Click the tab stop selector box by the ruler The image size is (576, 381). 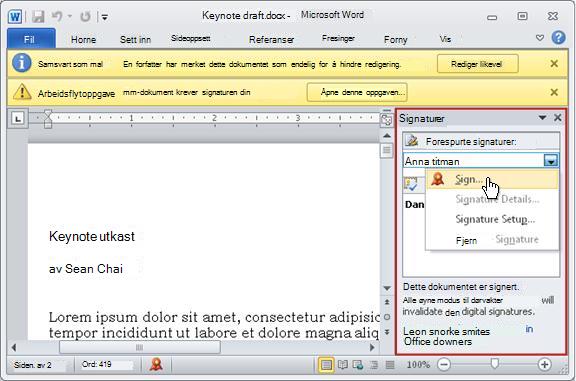18,118
